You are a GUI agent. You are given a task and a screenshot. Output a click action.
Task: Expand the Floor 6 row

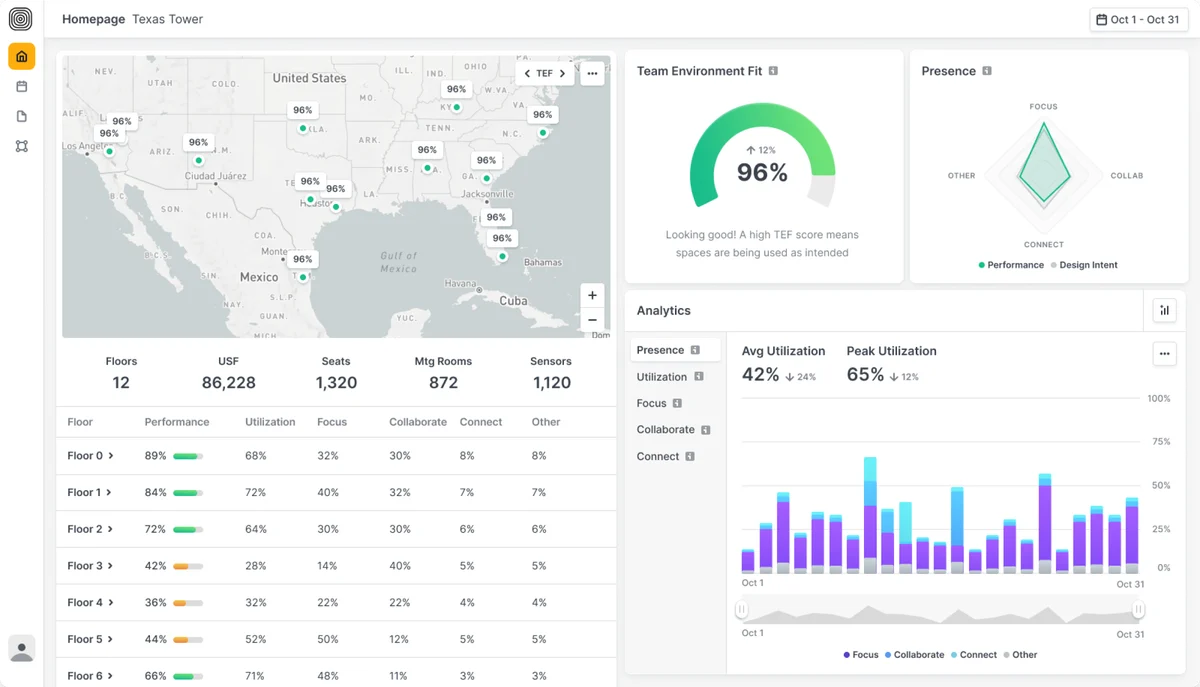pos(111,676)
